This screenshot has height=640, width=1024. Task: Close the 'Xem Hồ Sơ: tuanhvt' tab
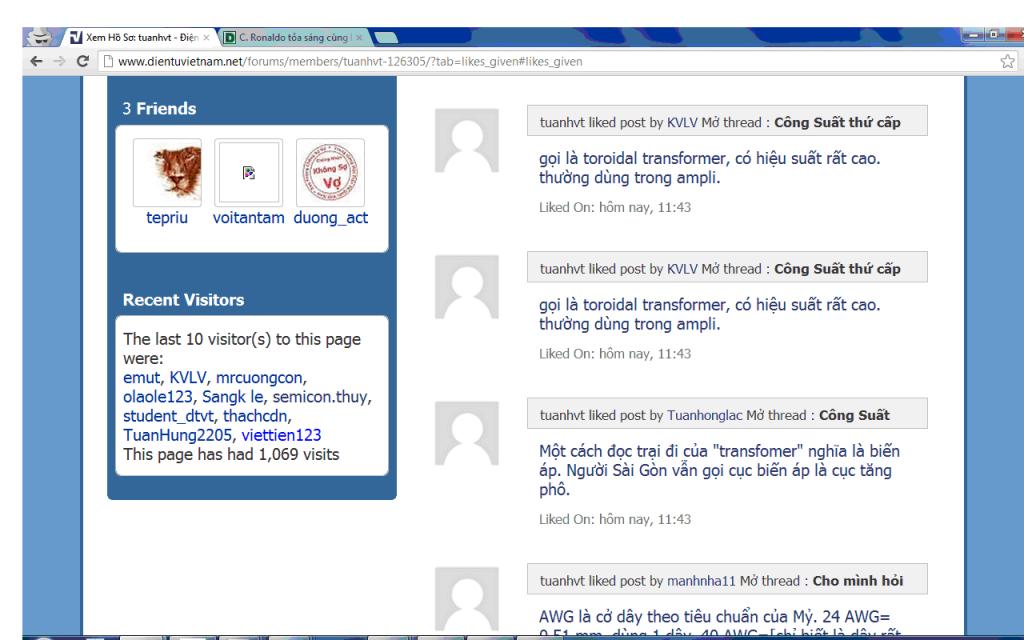tap(206, 38)
